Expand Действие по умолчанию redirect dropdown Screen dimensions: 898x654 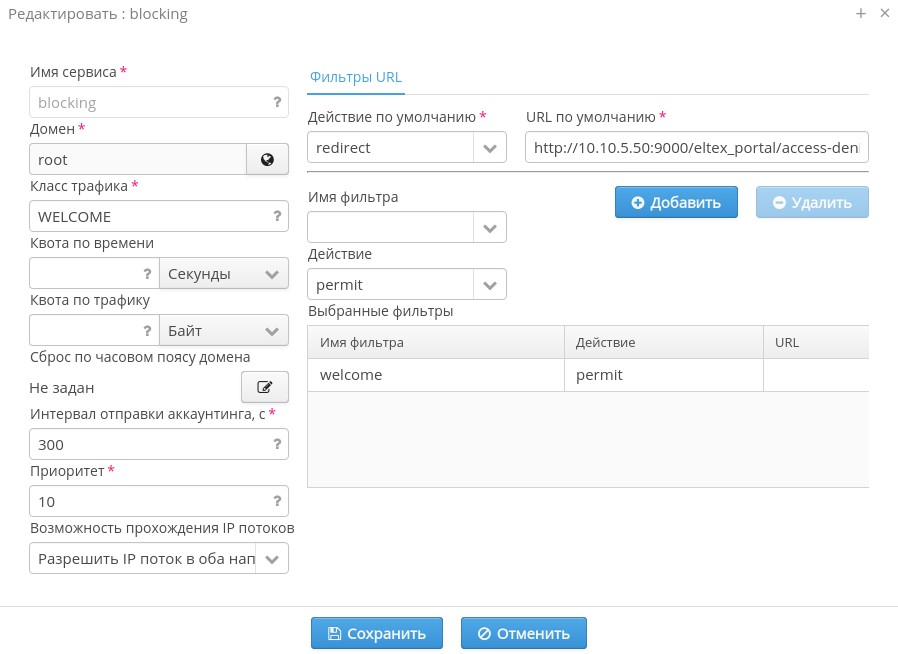(489, 148)
